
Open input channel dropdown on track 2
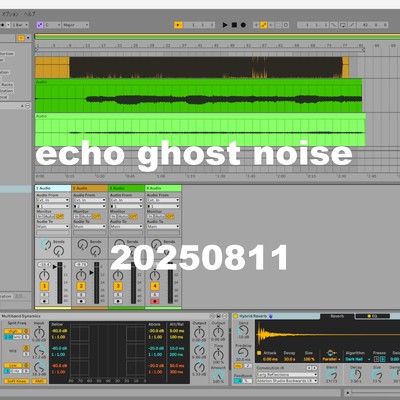click(x=90, y=206)
